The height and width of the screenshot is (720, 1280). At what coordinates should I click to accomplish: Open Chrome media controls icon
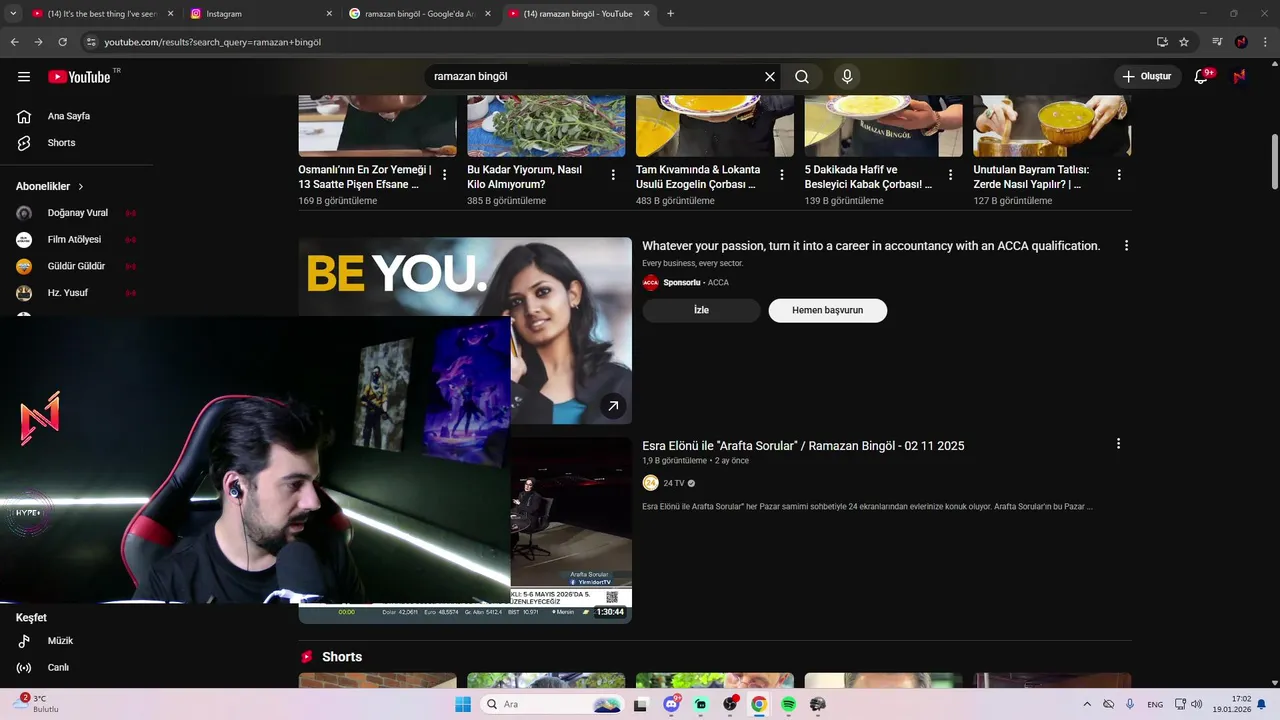[1217, 42]
